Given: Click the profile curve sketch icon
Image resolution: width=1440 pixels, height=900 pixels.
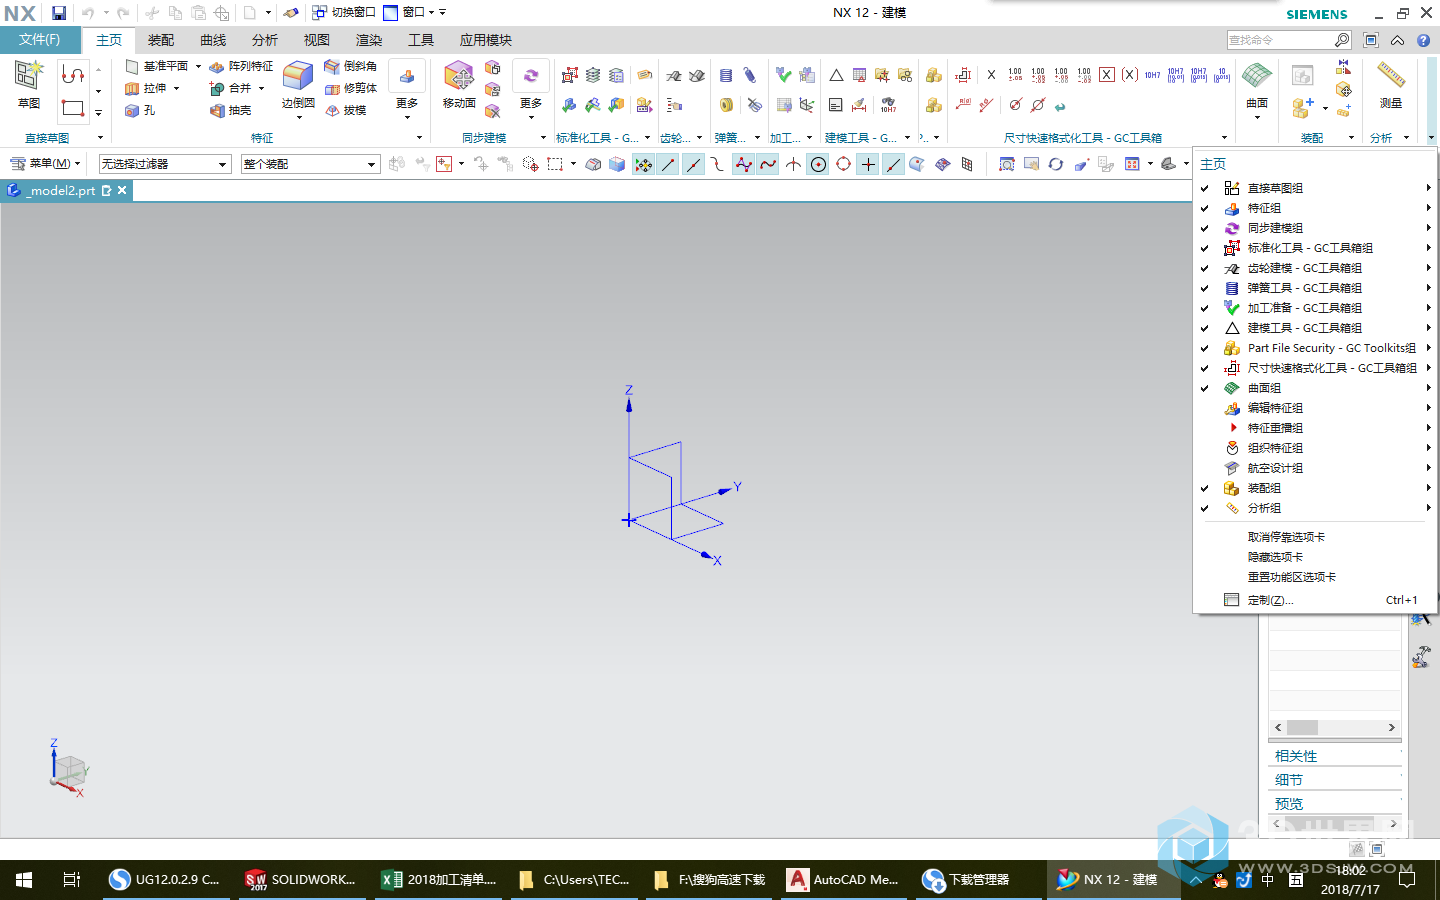Looking at the screenshot, I should (x=73, y=75).
